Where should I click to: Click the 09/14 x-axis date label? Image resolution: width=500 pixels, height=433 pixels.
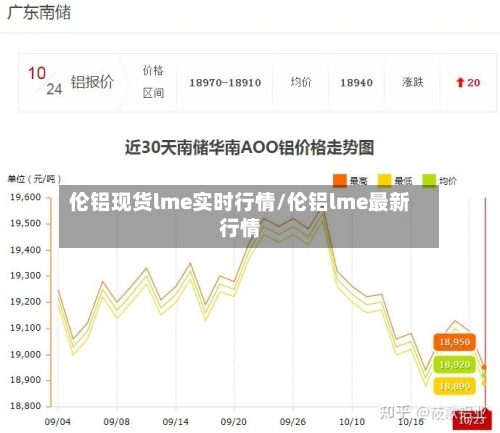pos(175,422)
